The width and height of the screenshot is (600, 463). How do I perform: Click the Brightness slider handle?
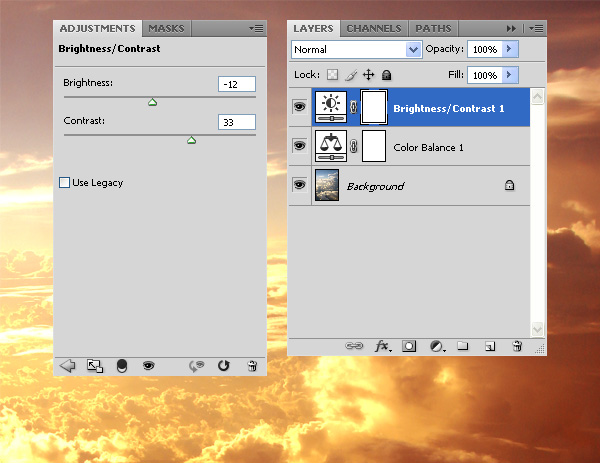tap(153, 102)
